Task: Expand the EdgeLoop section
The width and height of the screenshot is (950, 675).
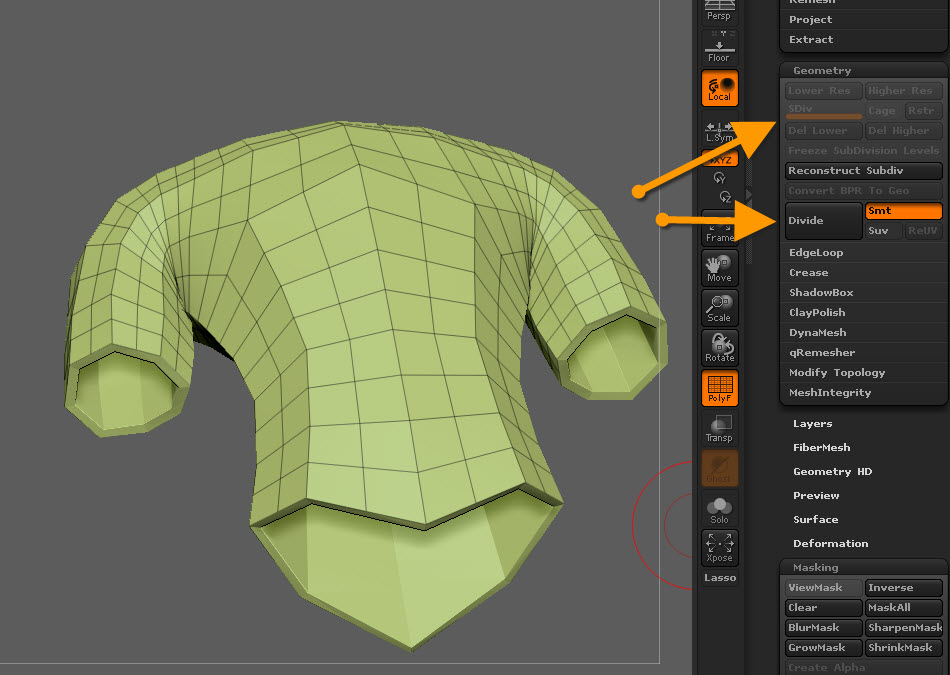Action: pos(816,253)
